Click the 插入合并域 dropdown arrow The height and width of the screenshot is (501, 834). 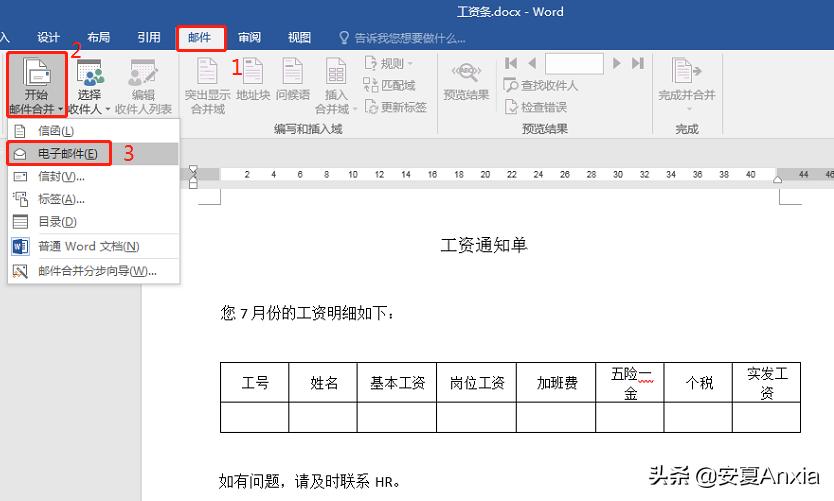point(355,109)
